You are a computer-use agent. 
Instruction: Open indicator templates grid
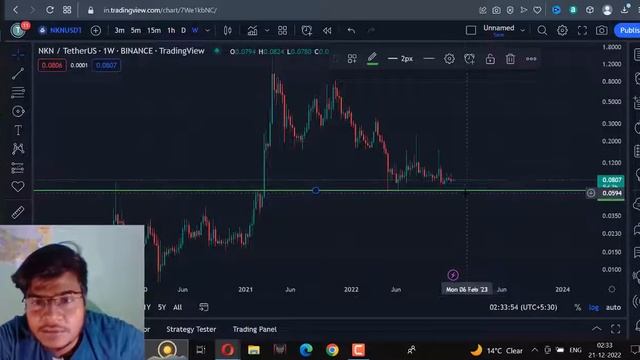click(x=282, y=30)
